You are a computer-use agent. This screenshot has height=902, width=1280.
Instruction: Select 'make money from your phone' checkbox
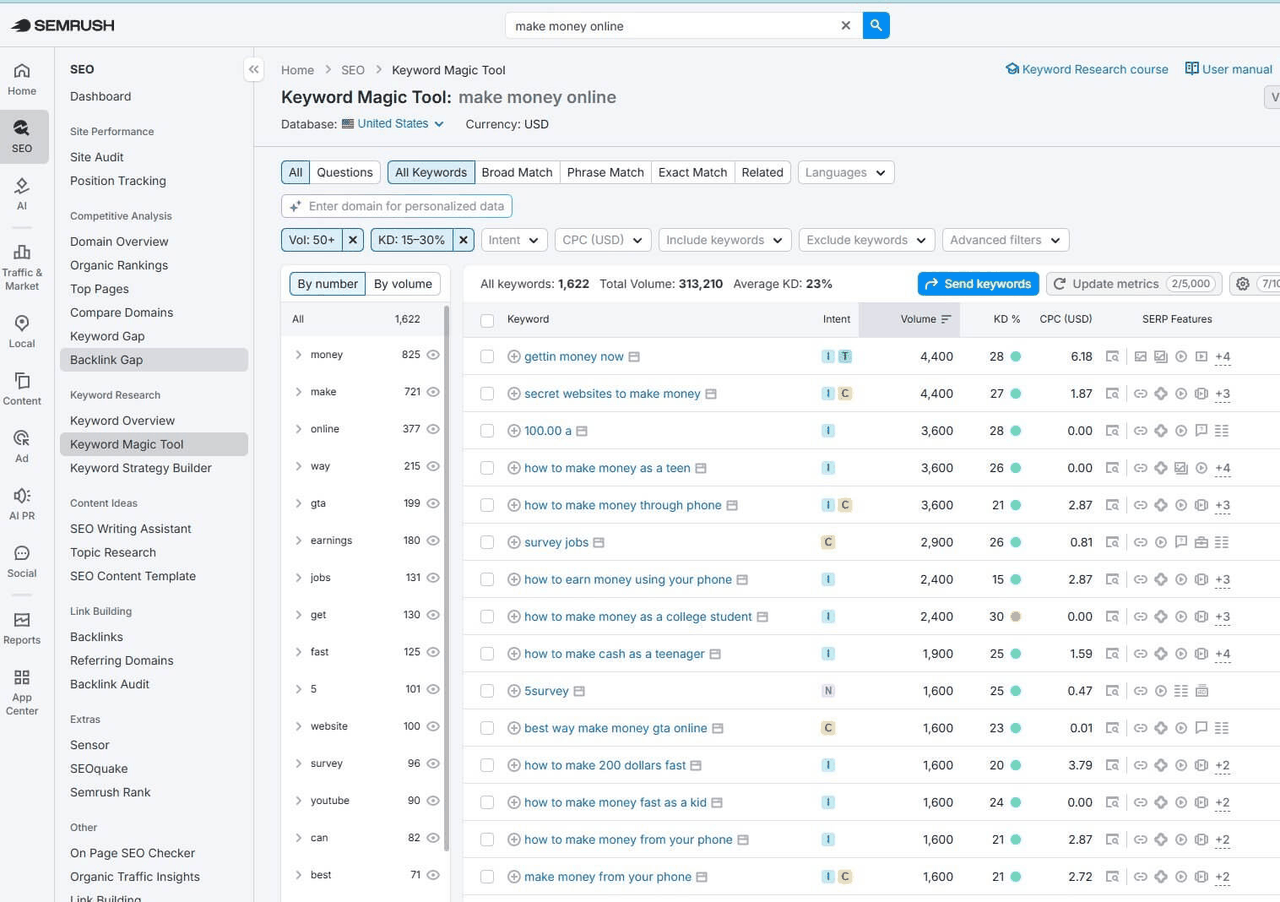pos(487,877)
